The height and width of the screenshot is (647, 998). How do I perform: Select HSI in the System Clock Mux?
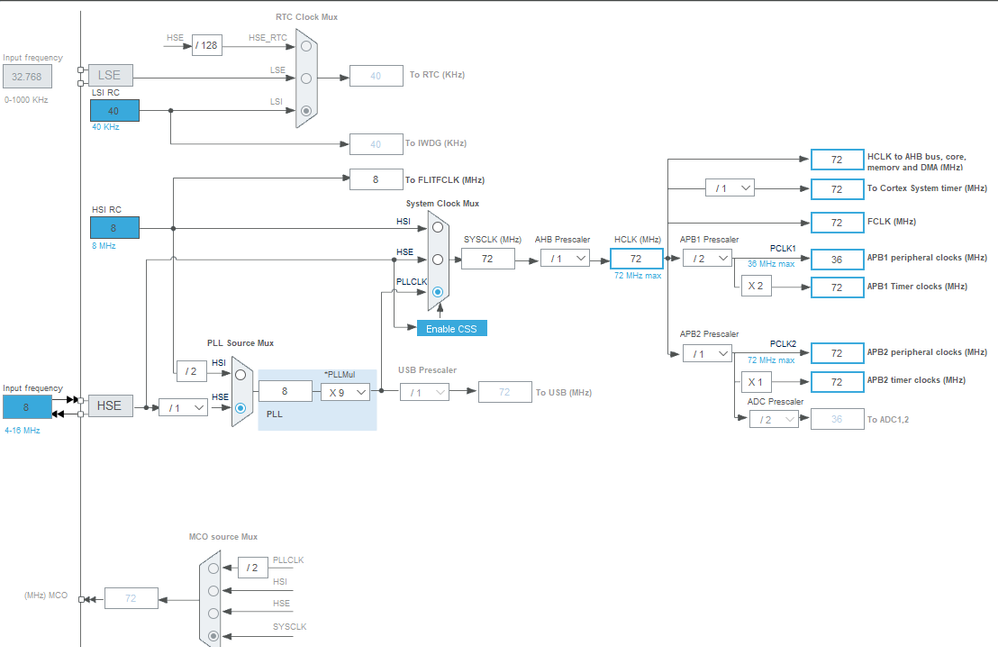437,227
